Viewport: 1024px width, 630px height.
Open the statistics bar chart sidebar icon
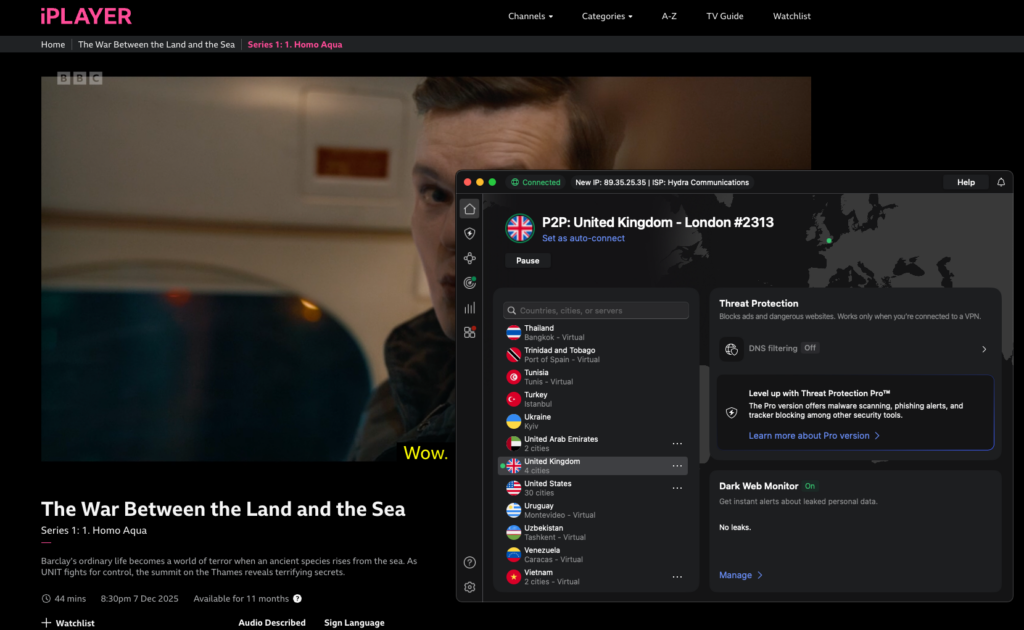470,307
